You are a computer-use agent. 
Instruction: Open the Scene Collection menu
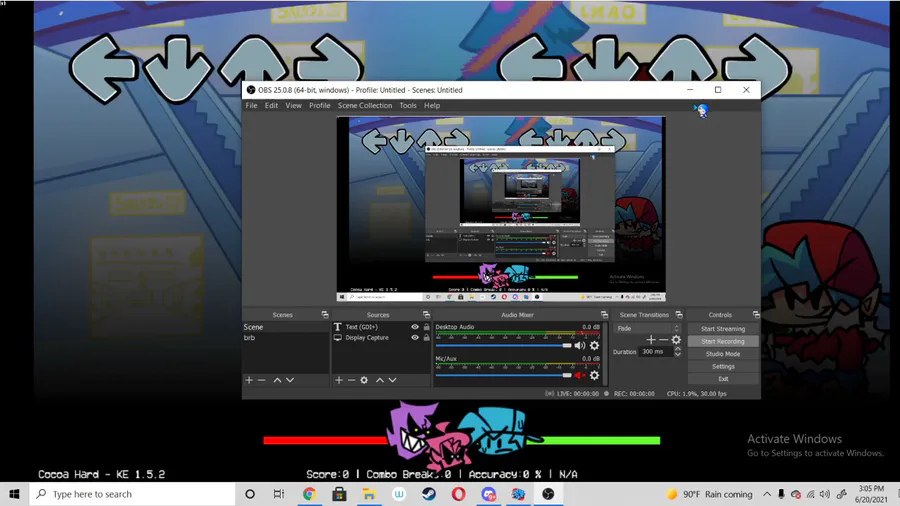(365, 106)
